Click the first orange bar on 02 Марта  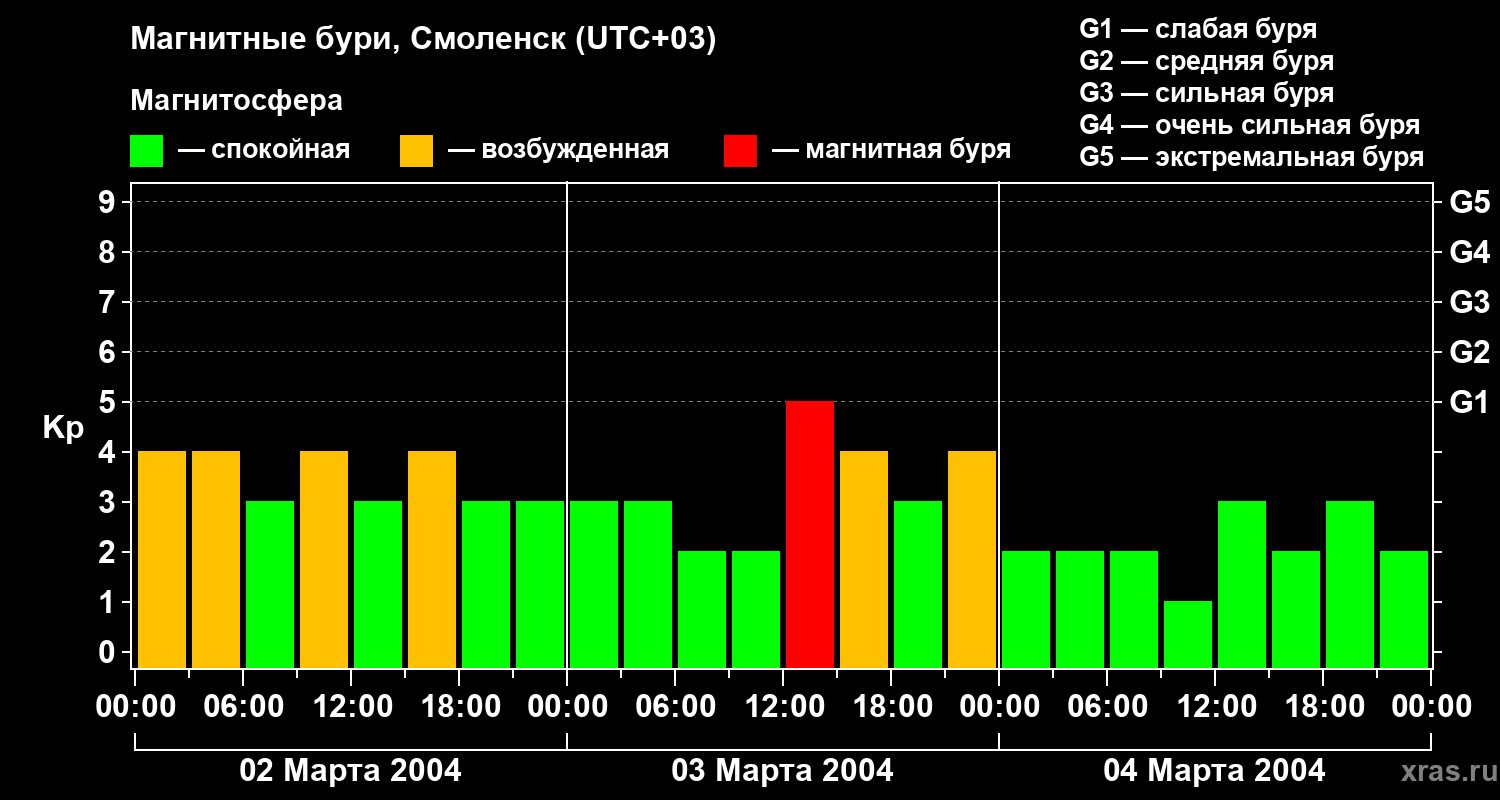pyautogui.click(x=162, y=559)
